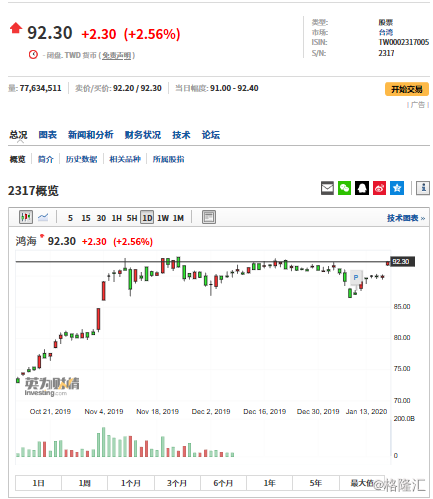The height and width of the screenshot is (499, 433).
Task: Set chart range to 1年
Action: tap(269, 483)
